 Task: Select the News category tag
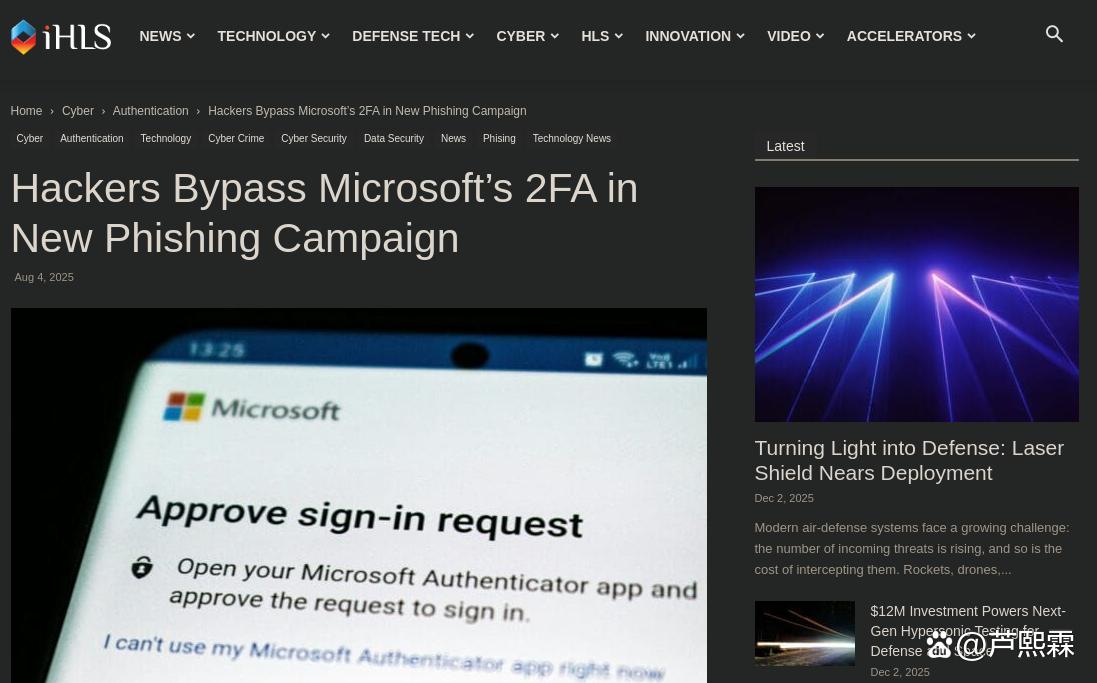(x=453, y=139)
